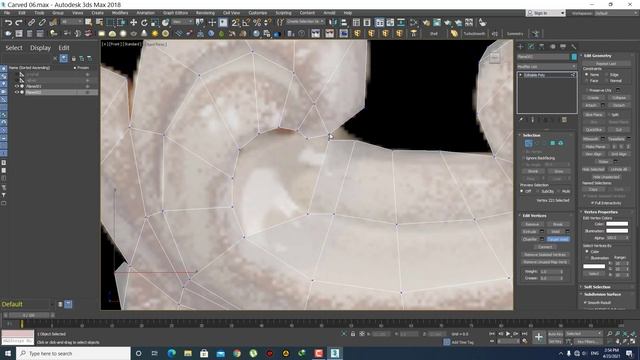The width and height of the screenshot is (640, 360).
Task: Open Scene Explorer Select menu
Action: coord(14,48)
